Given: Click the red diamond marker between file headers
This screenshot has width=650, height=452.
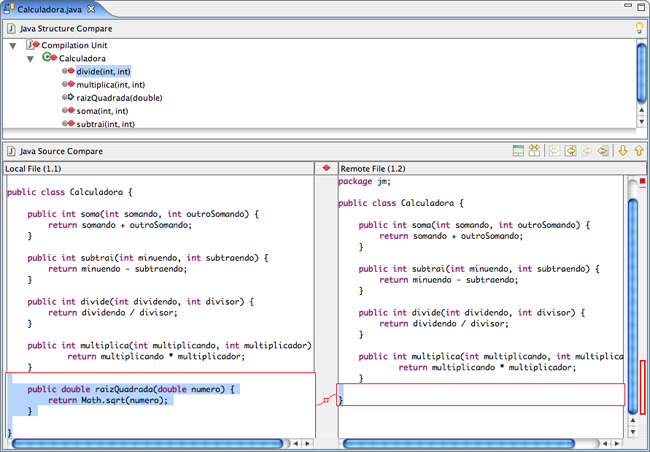Looking at the screenshot, I should pos(326,169).
